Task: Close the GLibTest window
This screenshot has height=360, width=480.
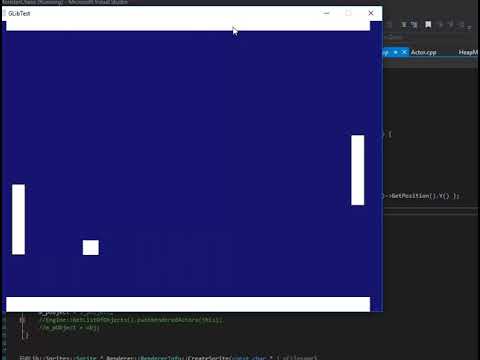Action: (371, 13)
